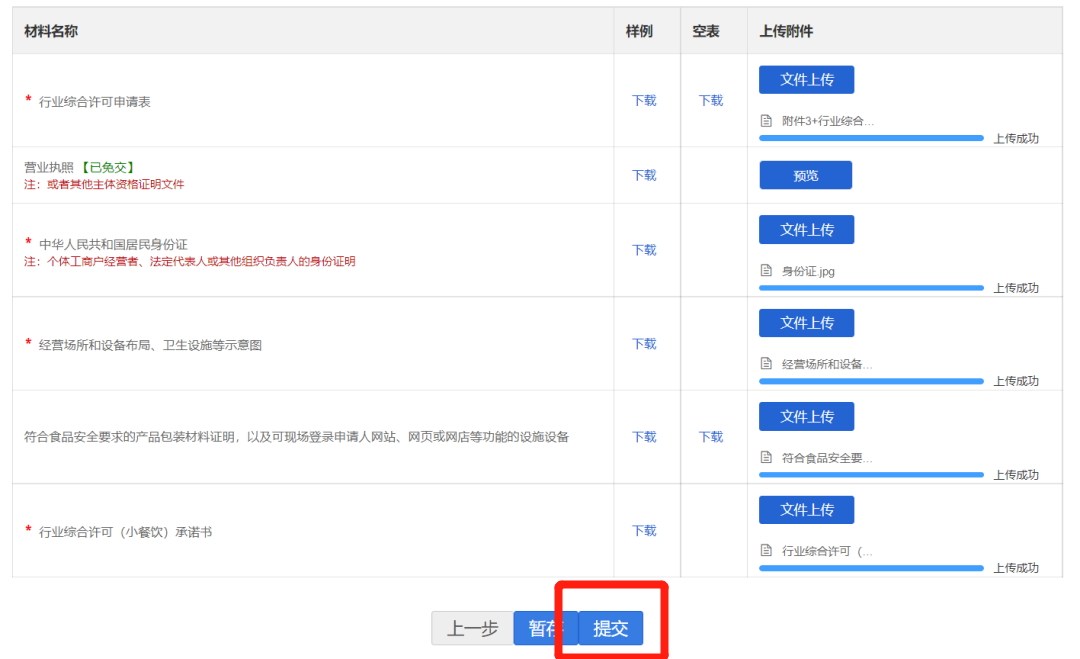Click the file icon in the 承诺书 row attachment

tap(766, 551)
